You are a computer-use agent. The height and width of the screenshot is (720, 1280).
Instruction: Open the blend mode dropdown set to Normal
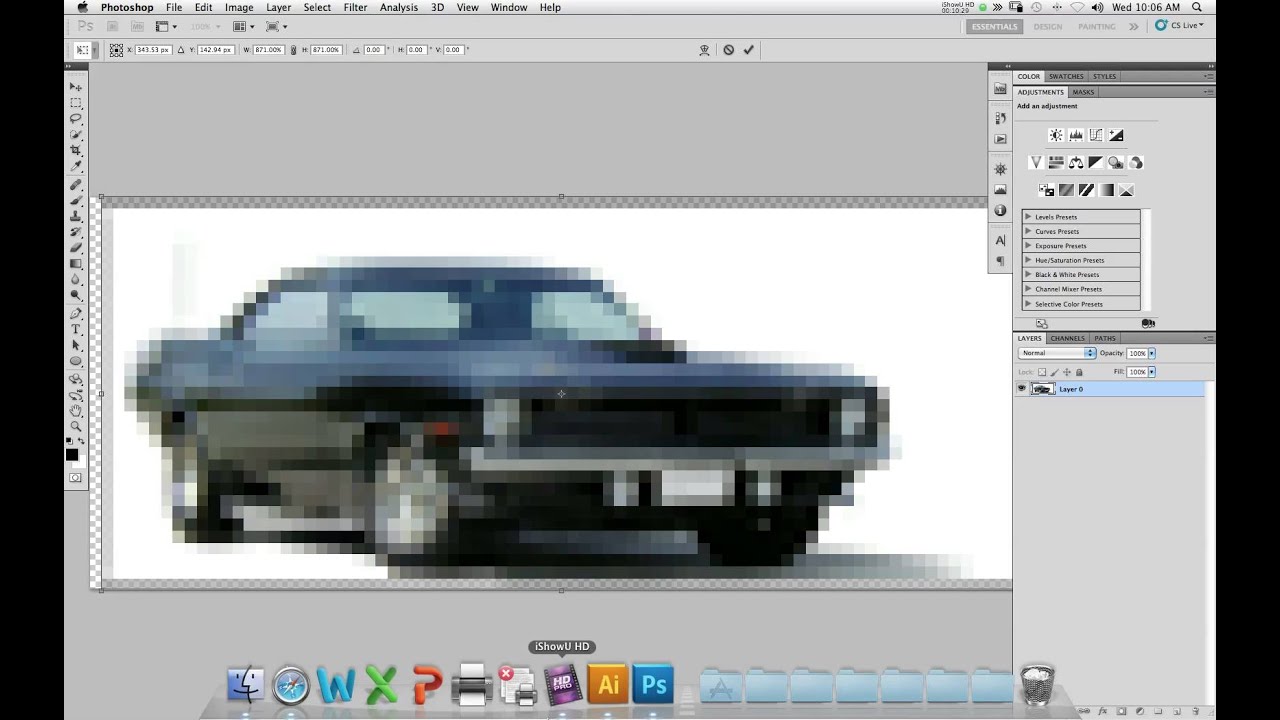(x=1057, y=353)
